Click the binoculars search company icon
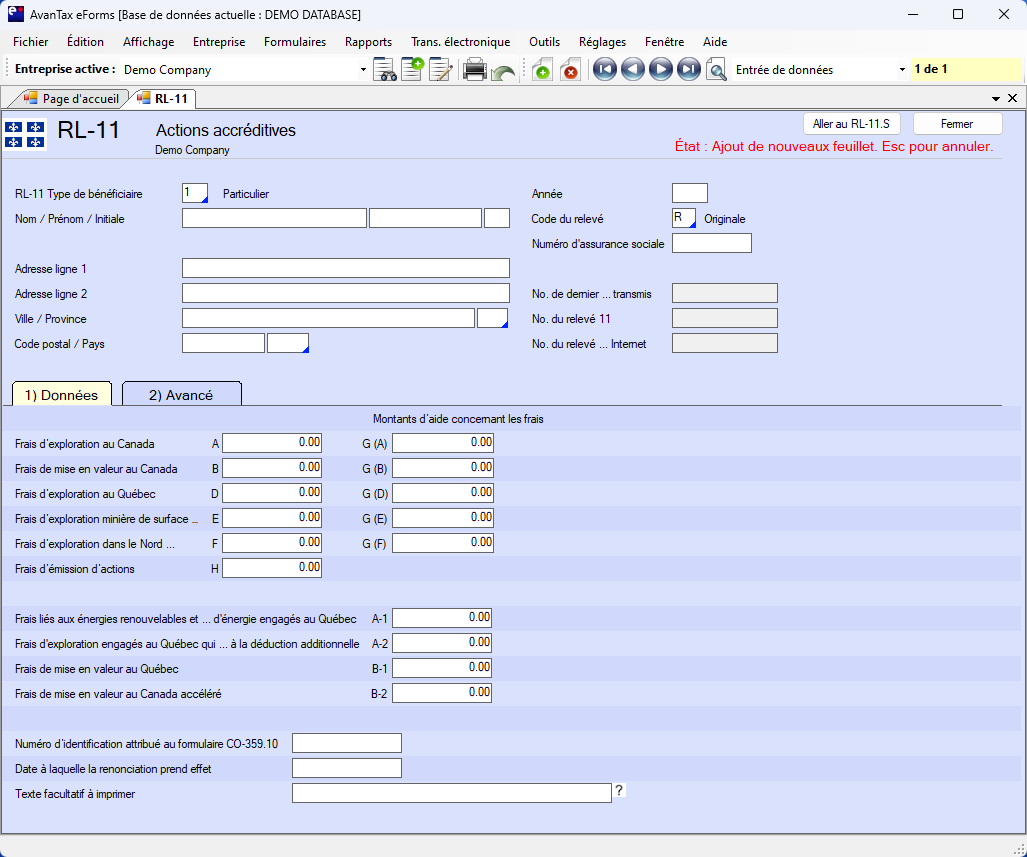Viewport: 1027px width, 857px height. click(x=385, y=70)
